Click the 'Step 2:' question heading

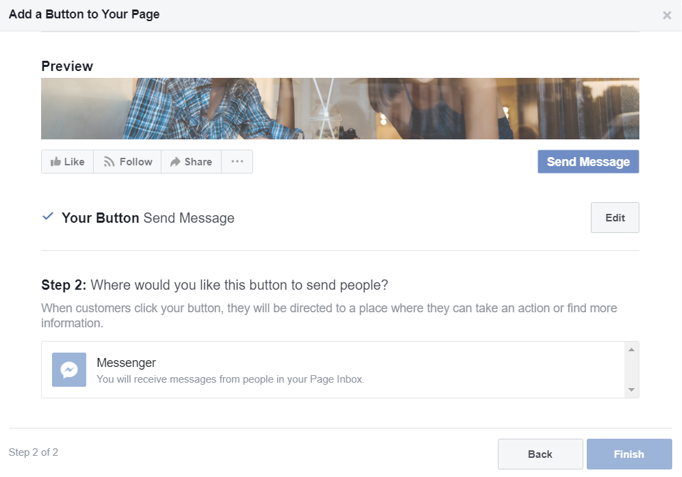[214, 285]
